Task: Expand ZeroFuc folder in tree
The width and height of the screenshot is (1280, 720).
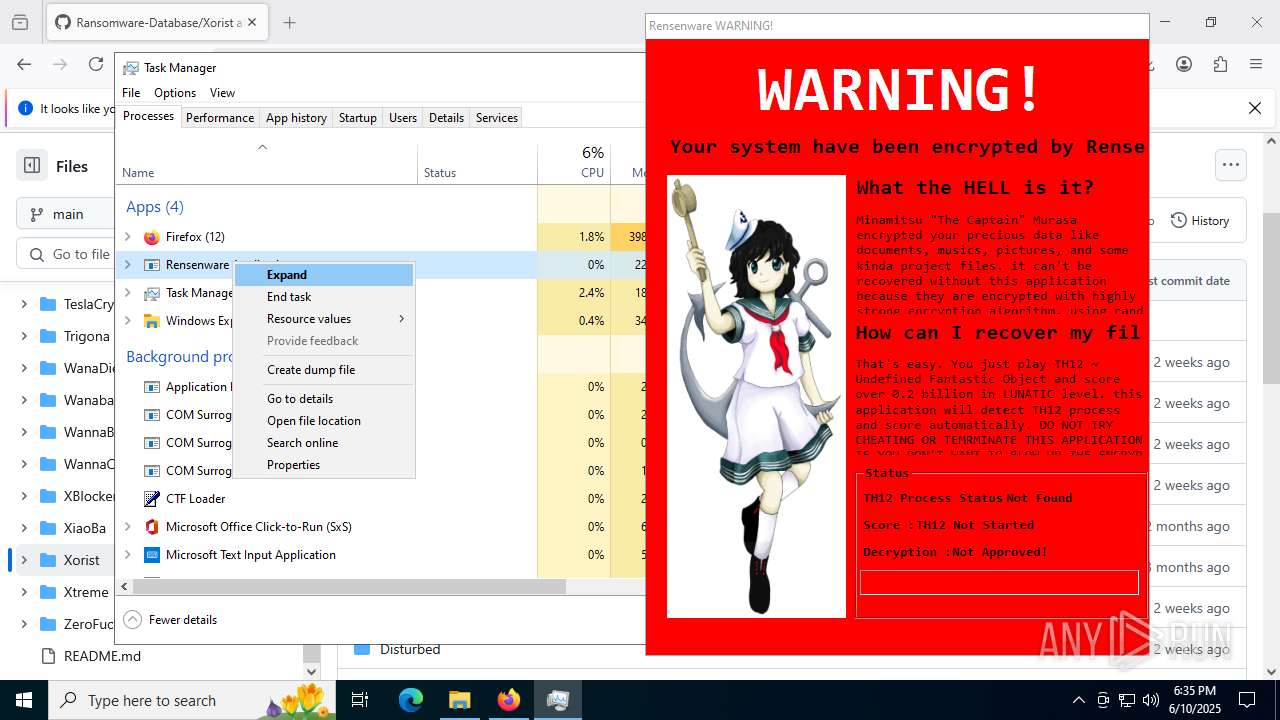Action: [24, 624]
